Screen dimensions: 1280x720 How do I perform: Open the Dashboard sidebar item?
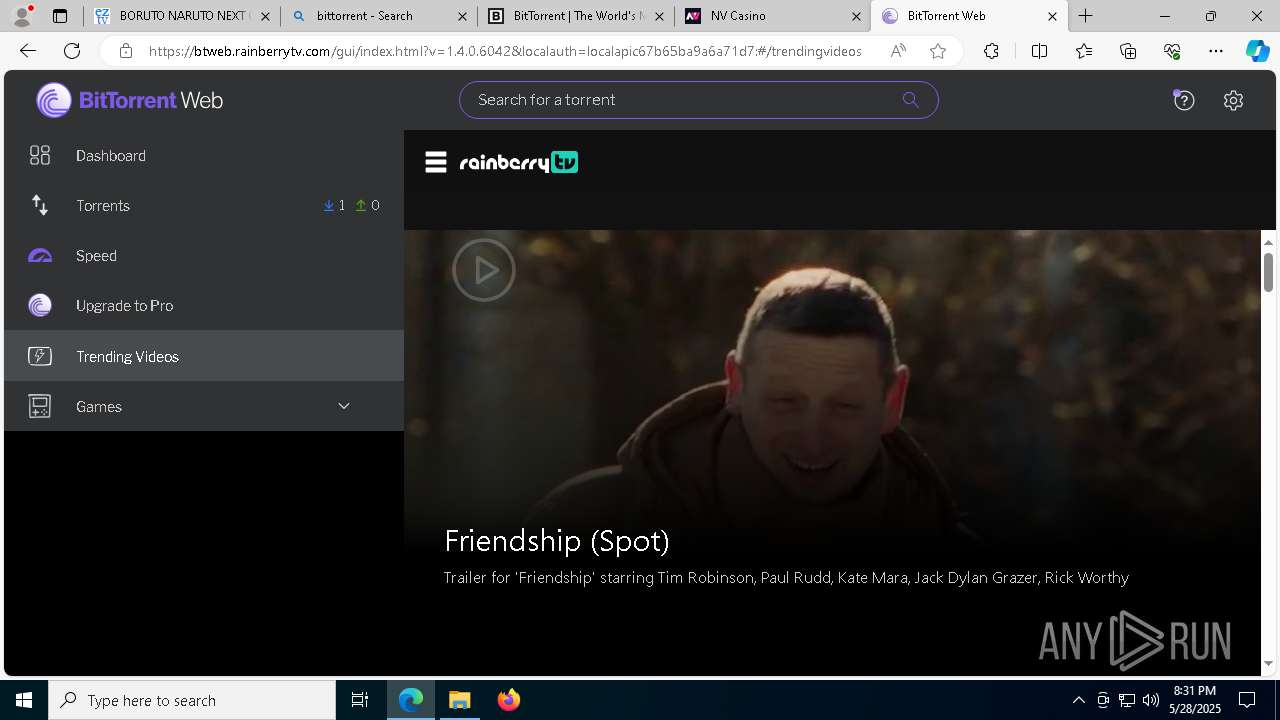204,155
